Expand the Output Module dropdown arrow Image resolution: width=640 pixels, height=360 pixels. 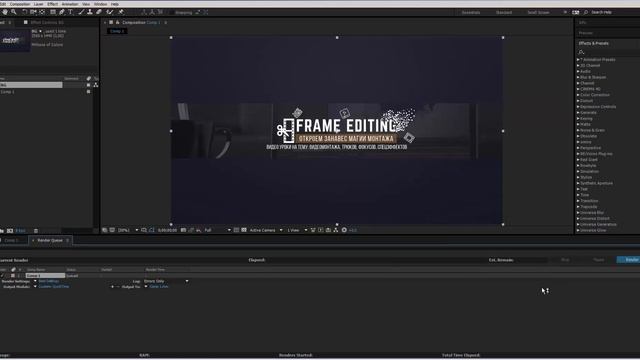coord(35,287)
